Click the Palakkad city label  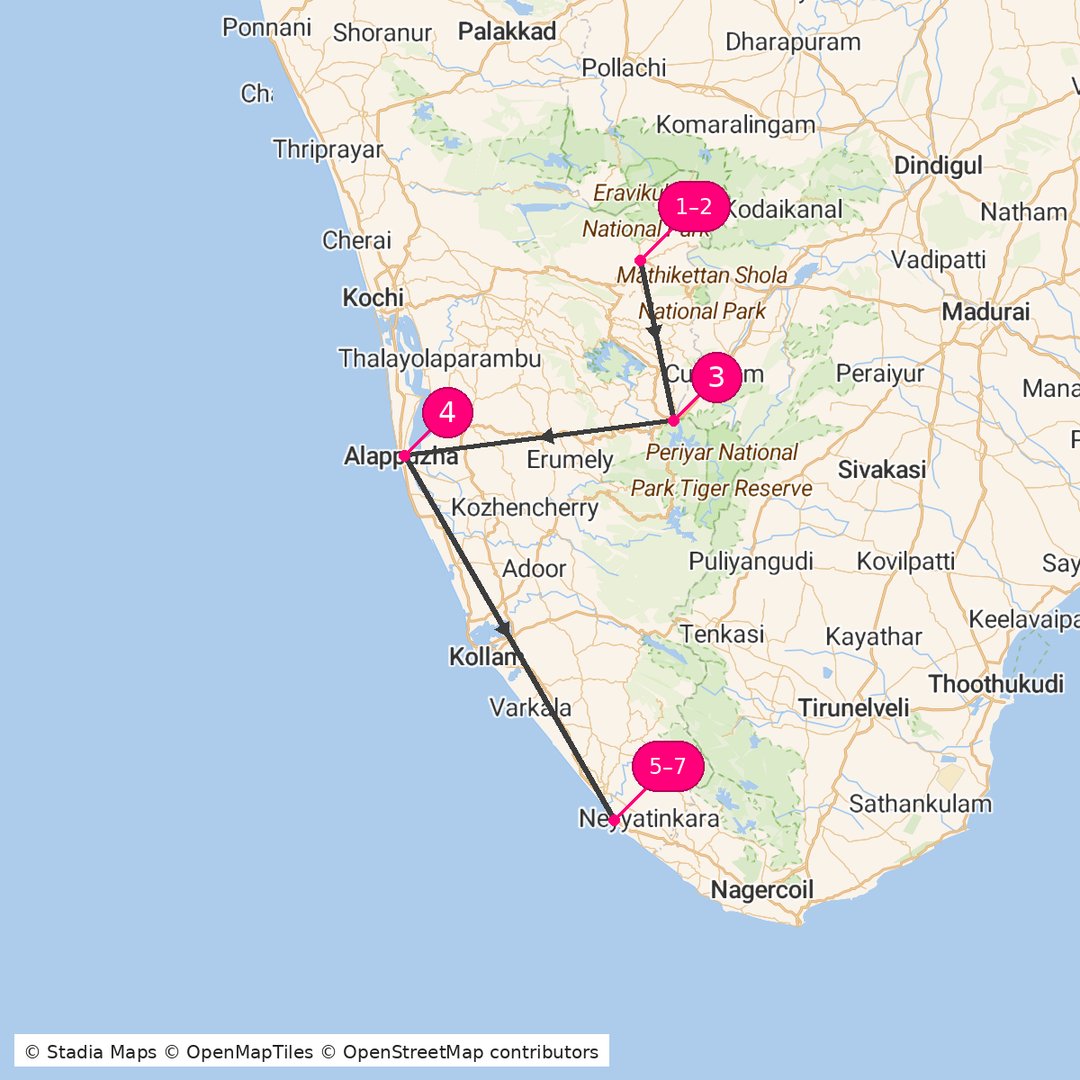(x=507, y=31)
